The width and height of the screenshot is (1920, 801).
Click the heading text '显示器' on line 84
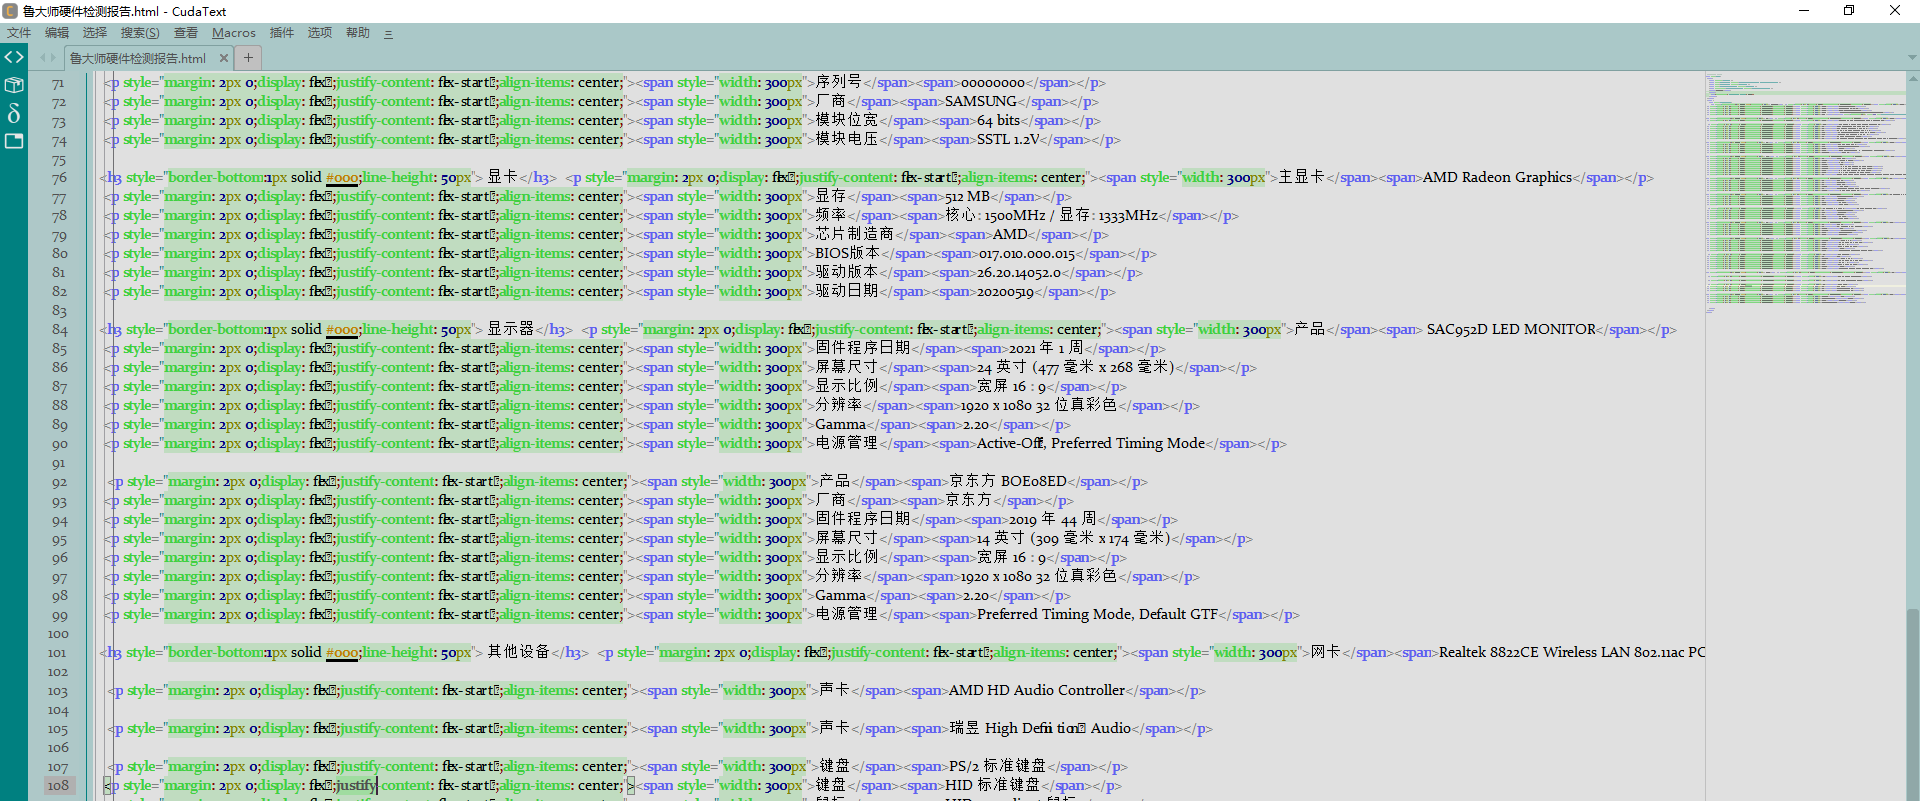[510, 330]
